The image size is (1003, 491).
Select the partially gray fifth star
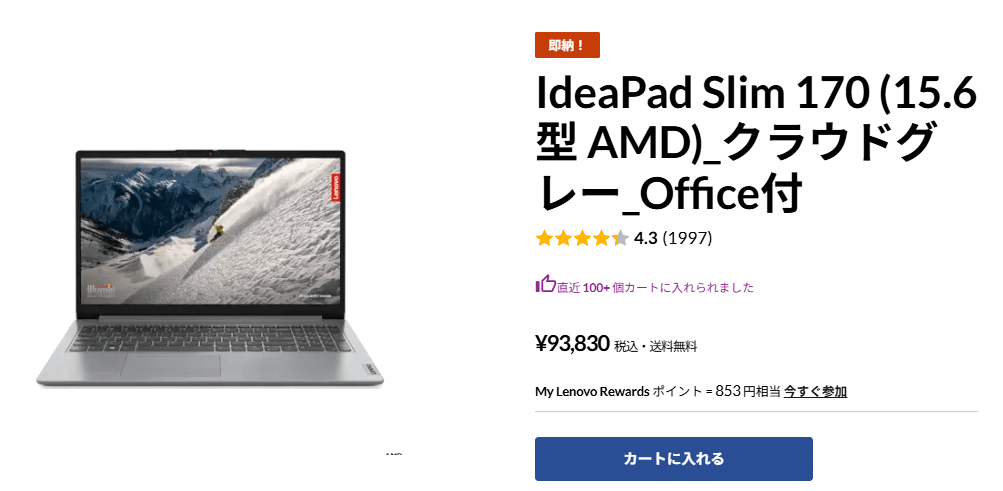click(x=620, y=238)
